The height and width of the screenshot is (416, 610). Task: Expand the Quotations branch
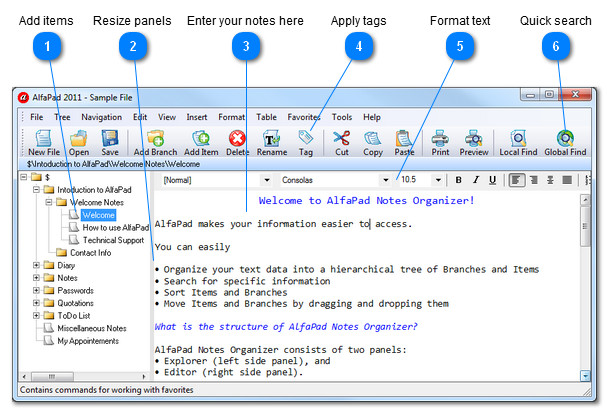[x=37, y=303]
